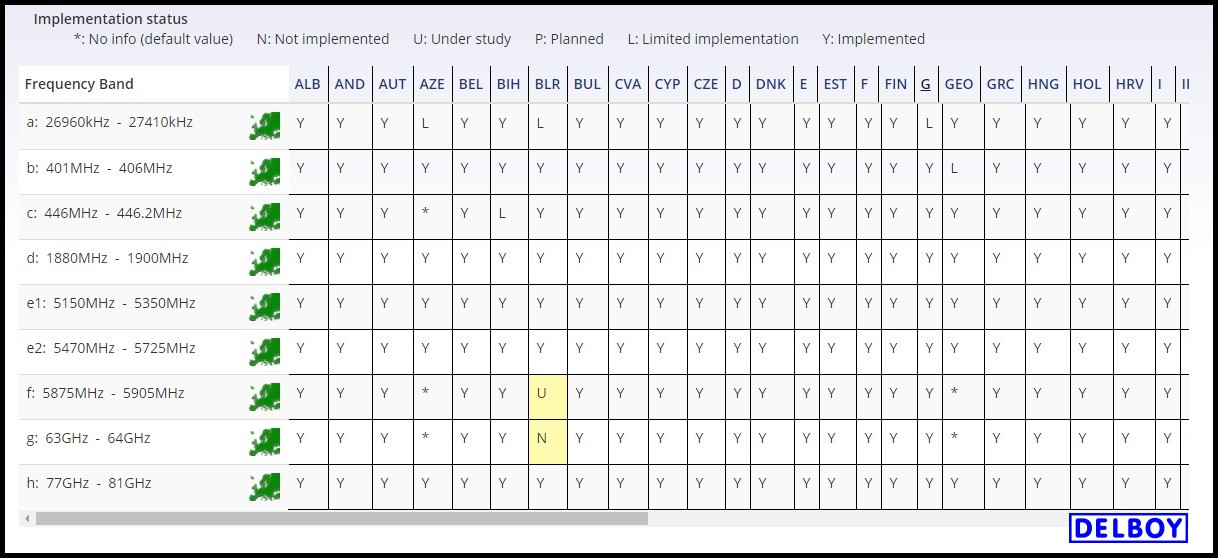The image size is (1218, 558).
Task: Click map icon for band h 77GHz - 81GHz
Action: (265, 486)
